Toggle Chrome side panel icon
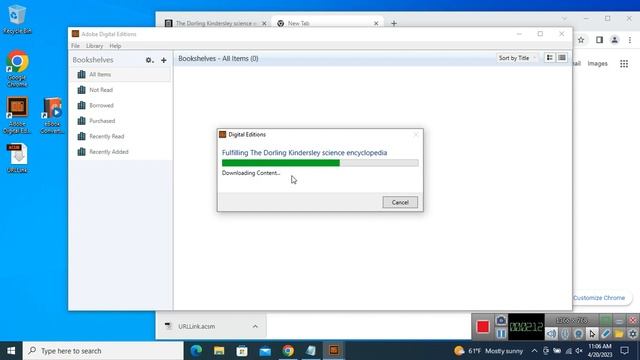 (x=599, y=40)
